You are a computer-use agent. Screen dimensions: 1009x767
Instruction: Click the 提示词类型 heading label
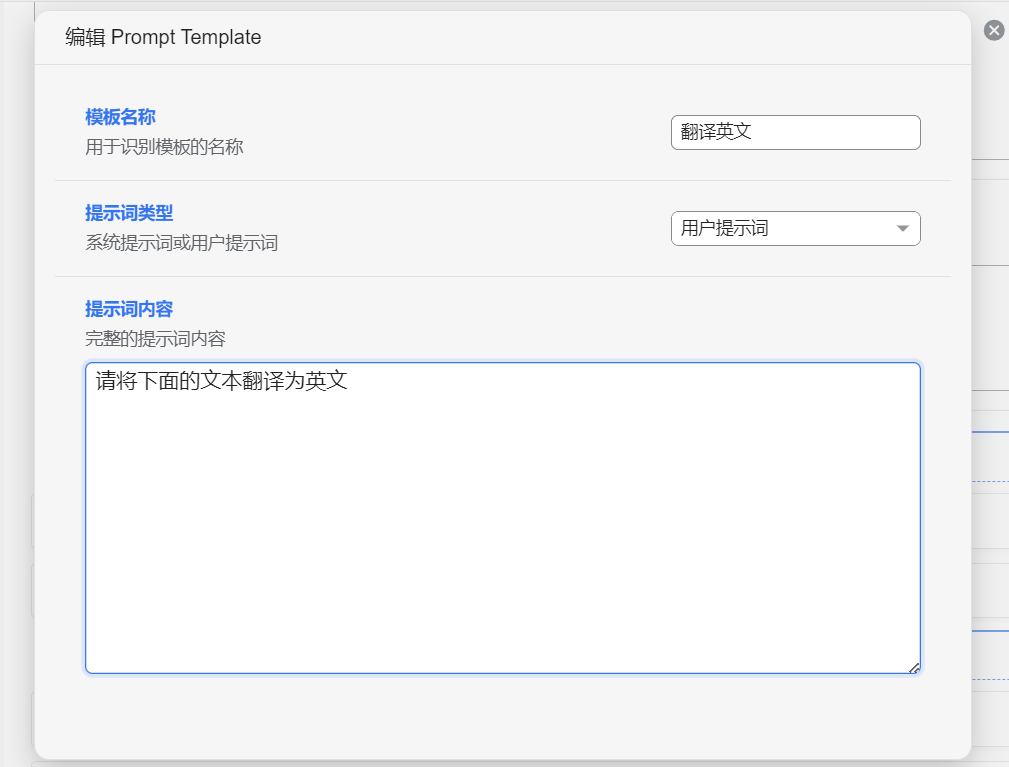[129, 213]
